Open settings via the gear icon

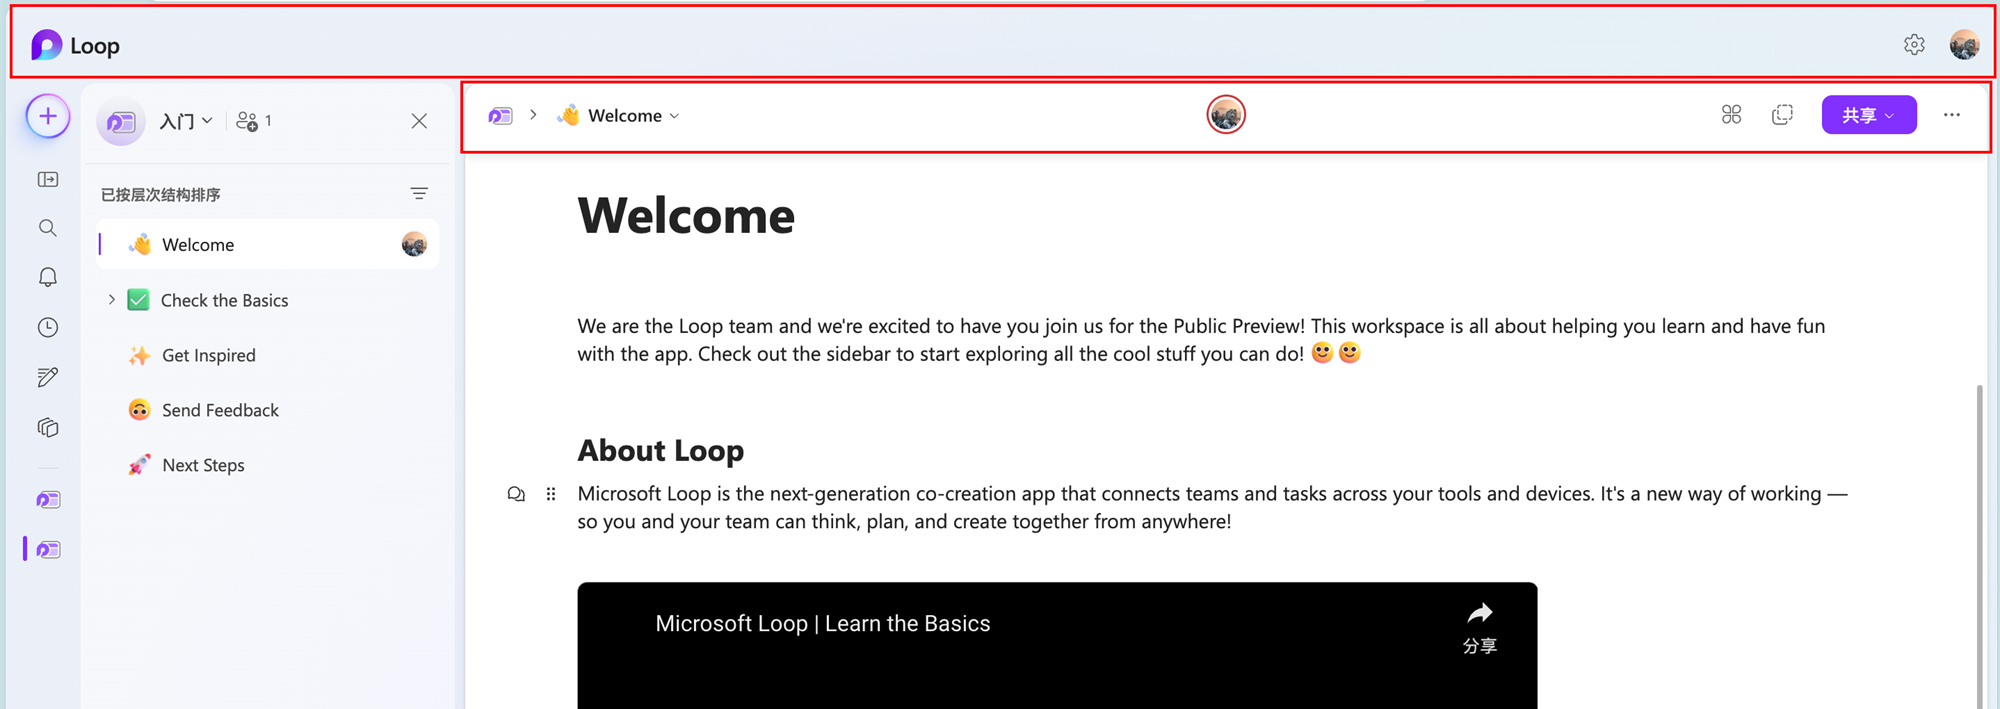(x=1914, y=45)
